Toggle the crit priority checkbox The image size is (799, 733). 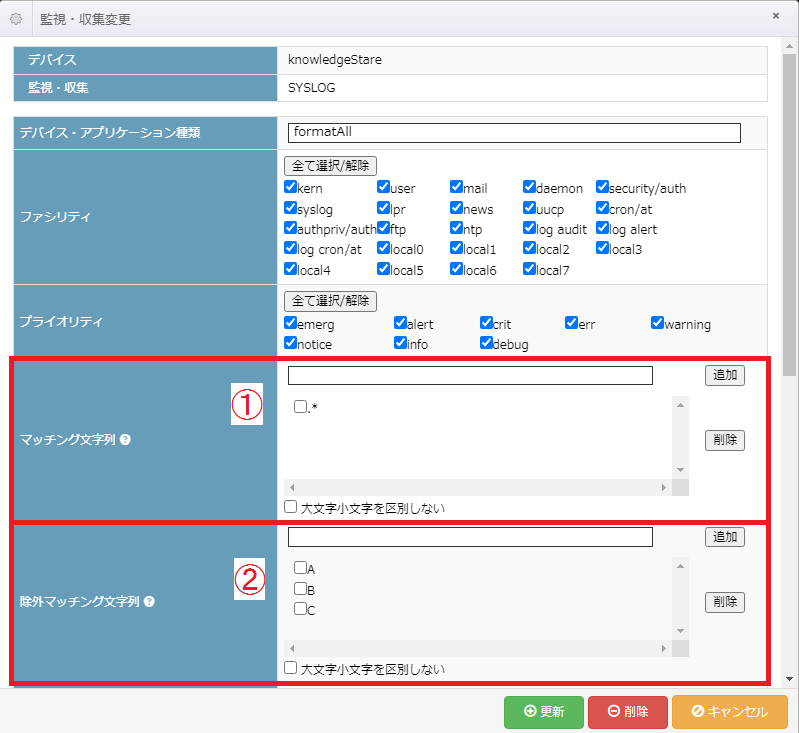pos(486,322)
